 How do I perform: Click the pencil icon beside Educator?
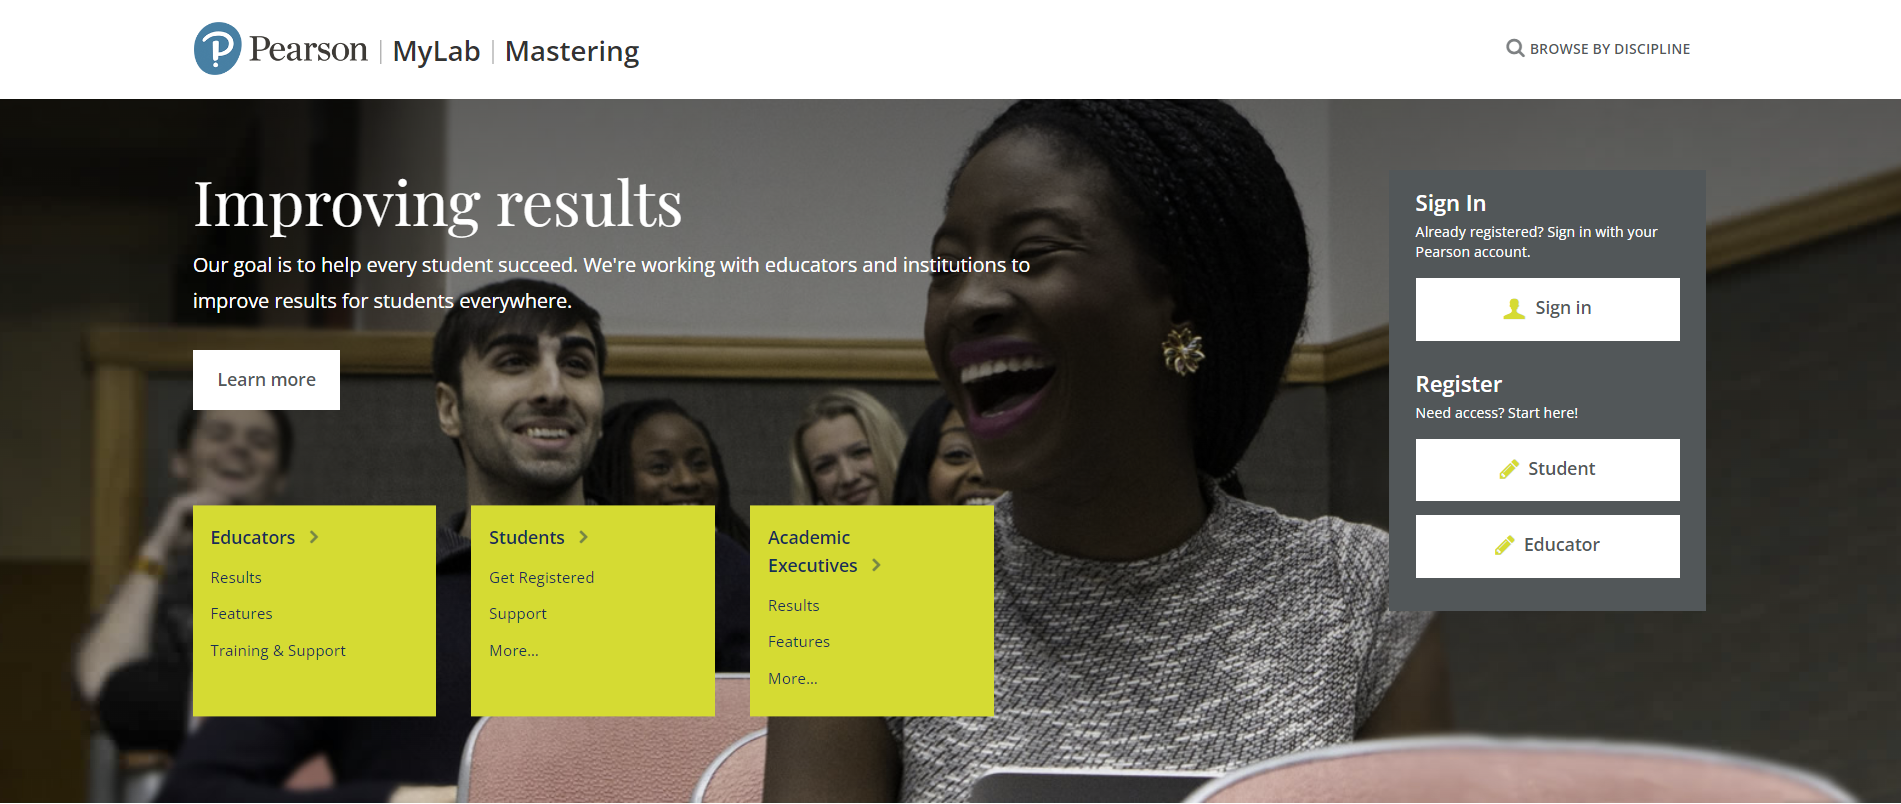(x=1504, y=545)
